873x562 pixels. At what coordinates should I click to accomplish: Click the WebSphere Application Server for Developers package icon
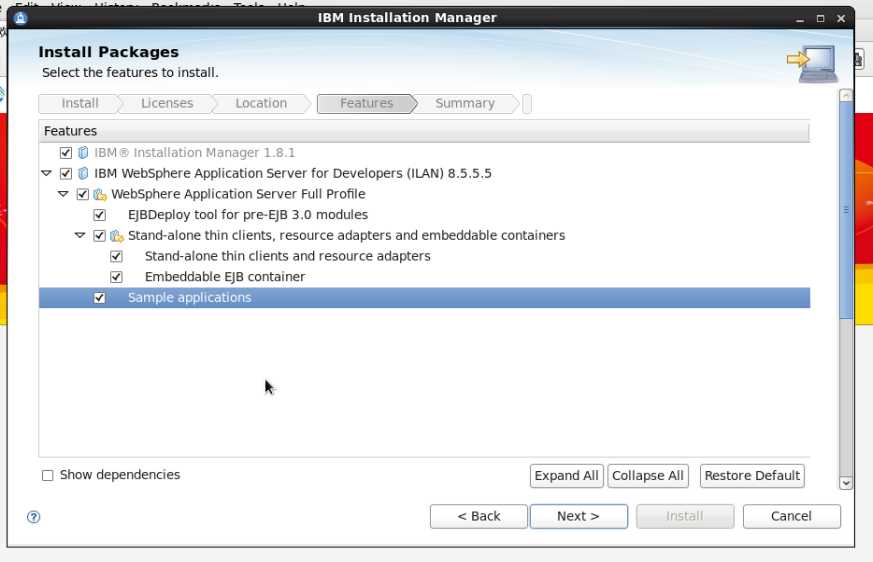83,173
